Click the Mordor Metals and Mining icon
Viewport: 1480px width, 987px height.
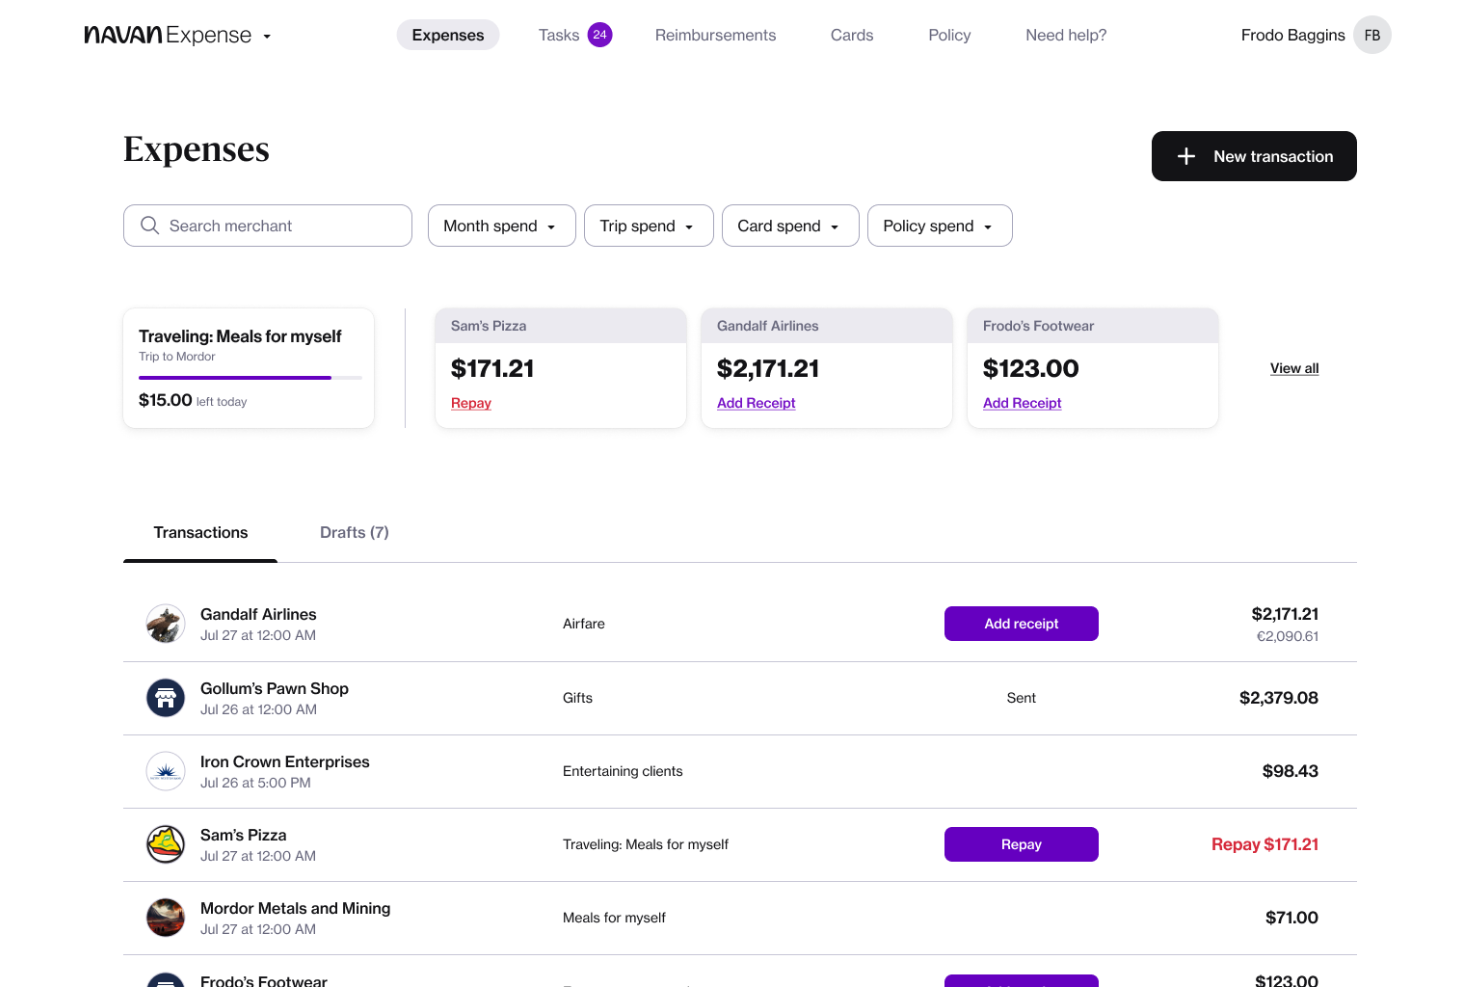[166, 918]
